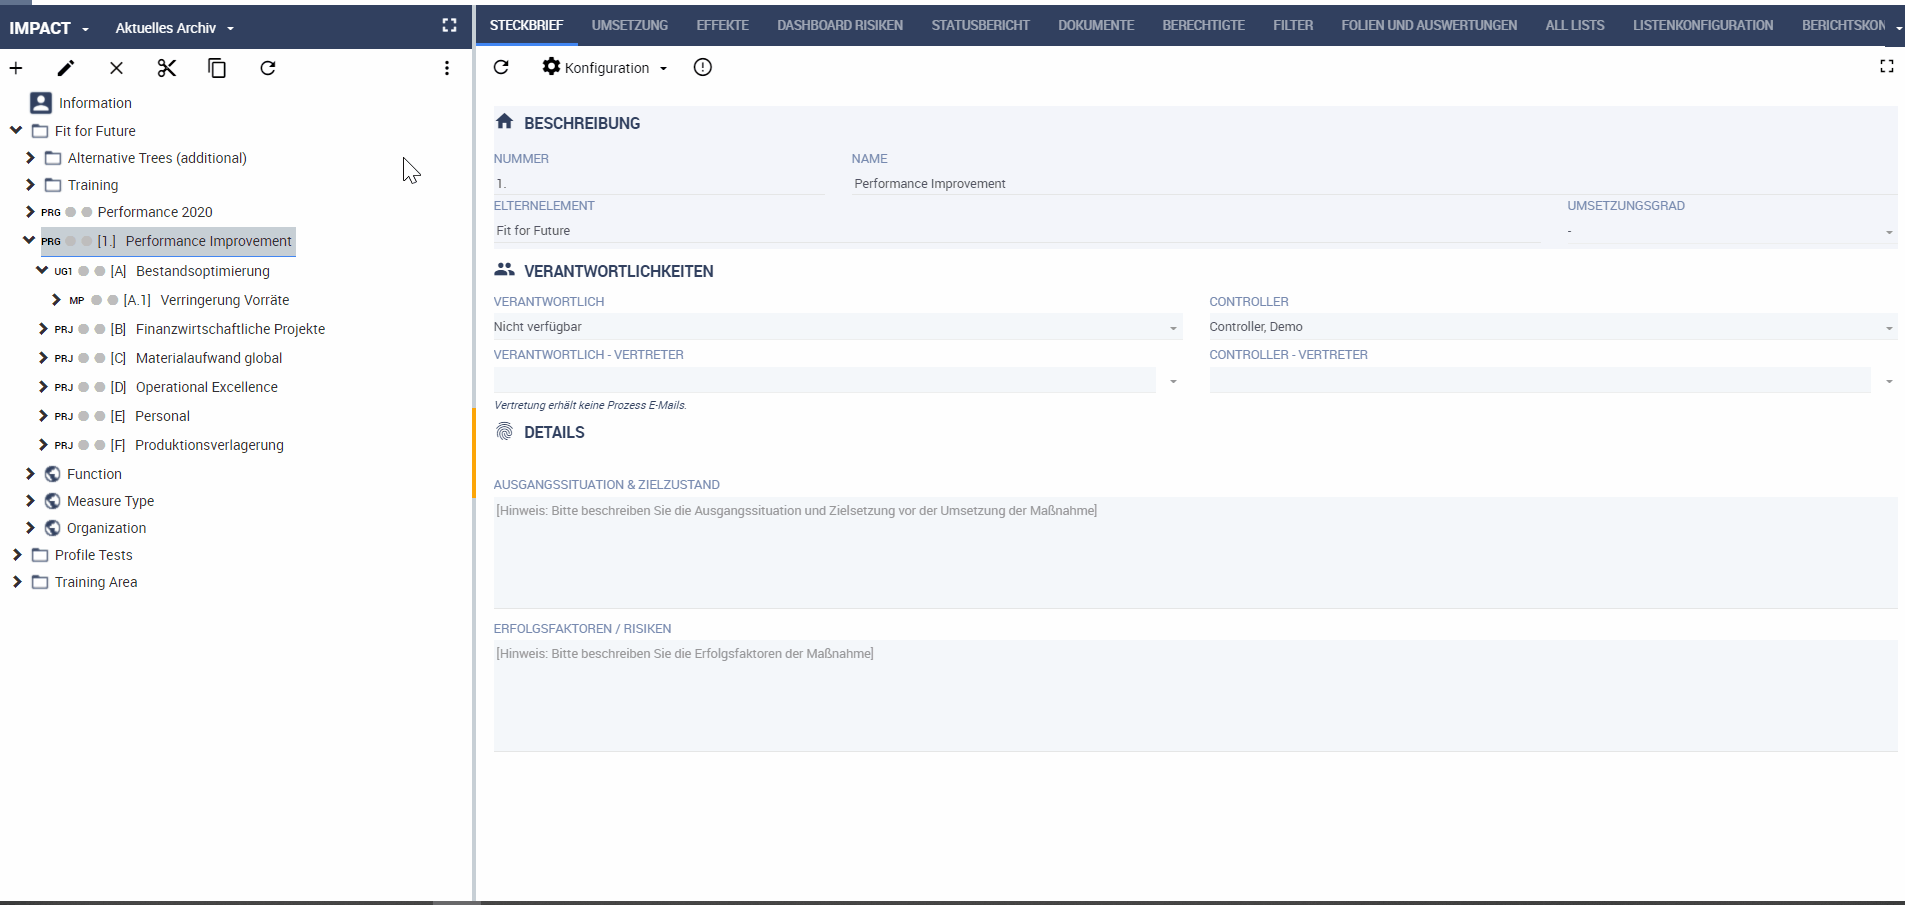
Task: Open the Statusbericht tab
Action: (x=980, y=25)
